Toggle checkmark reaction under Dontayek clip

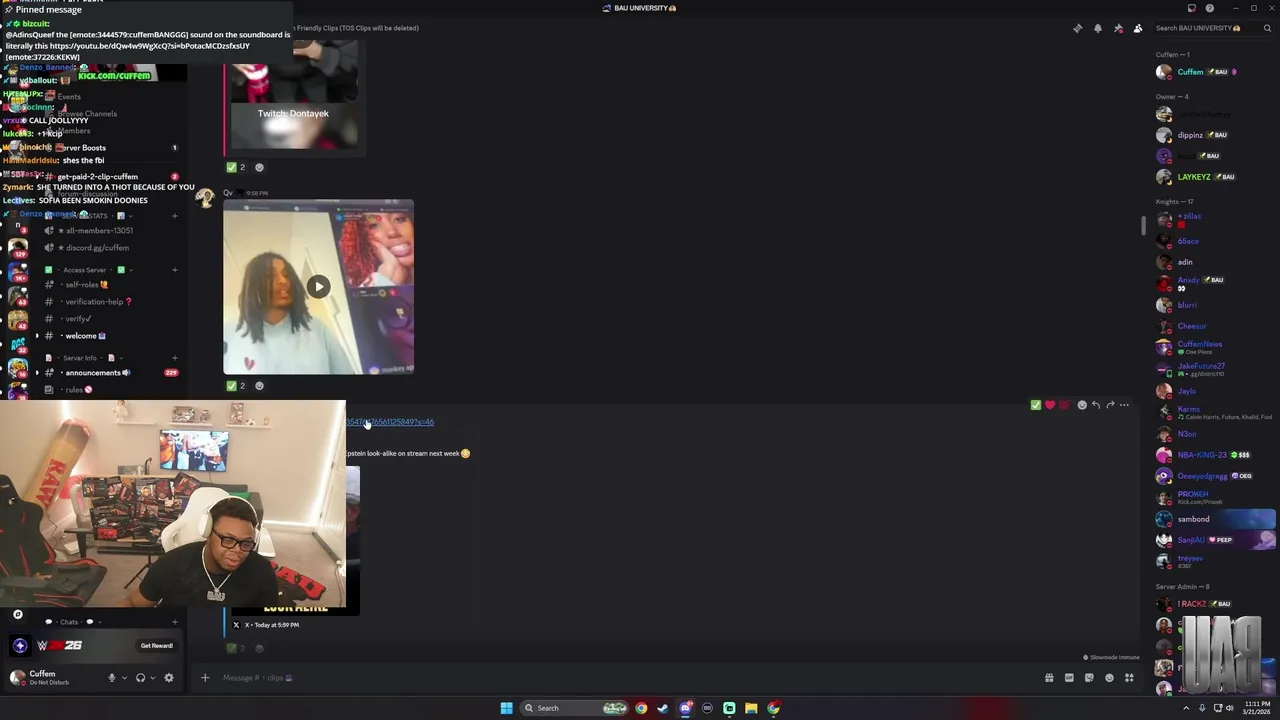[236, 167]
